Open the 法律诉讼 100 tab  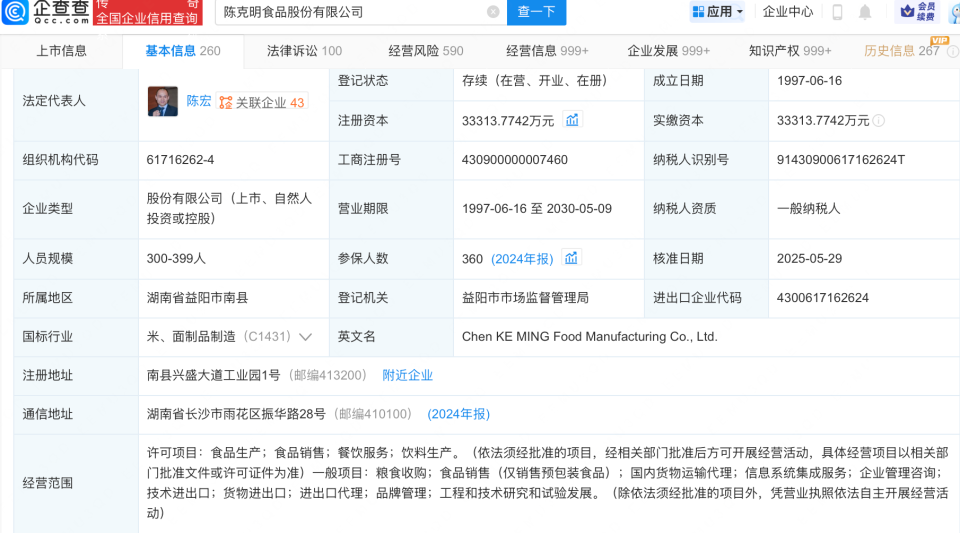pos(304,51)
